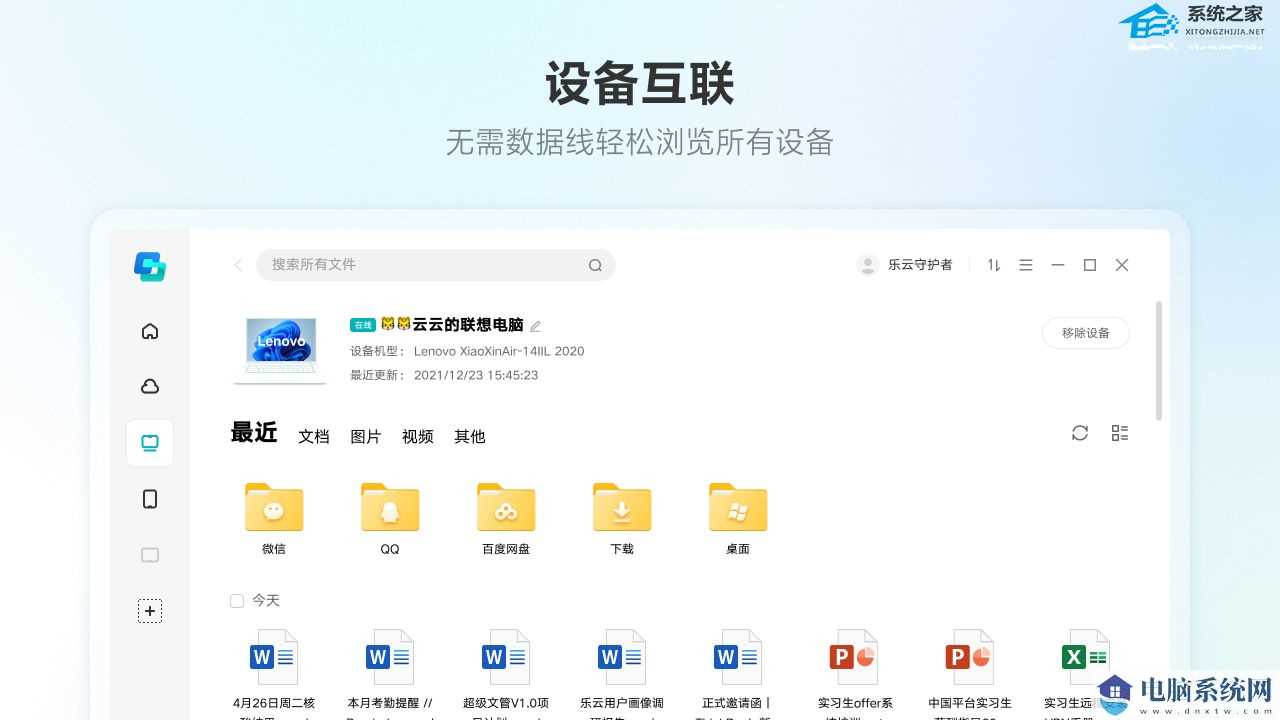The image size is (1280, 720).
Task: Click the search magnifier icon
Action: pos(595,265)
